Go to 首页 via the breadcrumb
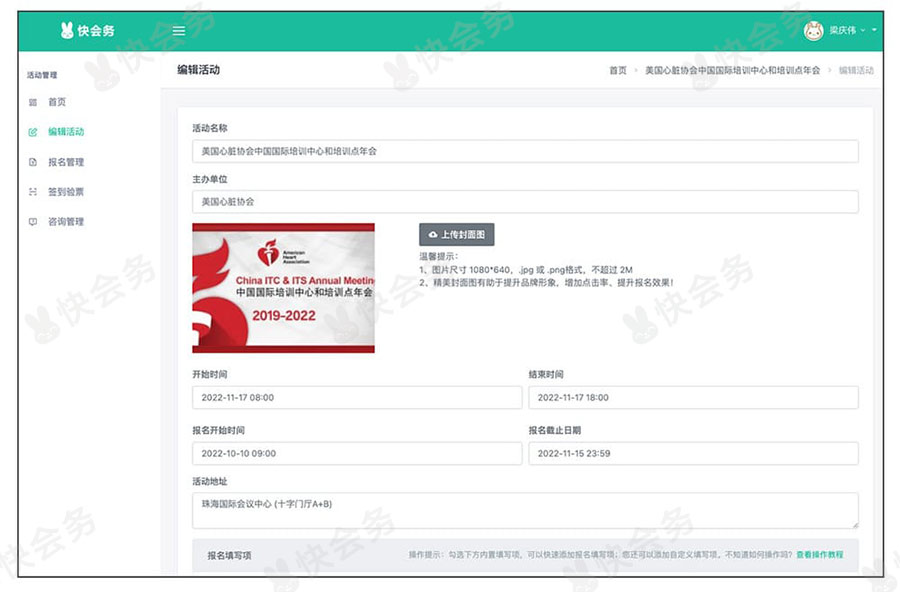900x592 pixels. [618, 71]
